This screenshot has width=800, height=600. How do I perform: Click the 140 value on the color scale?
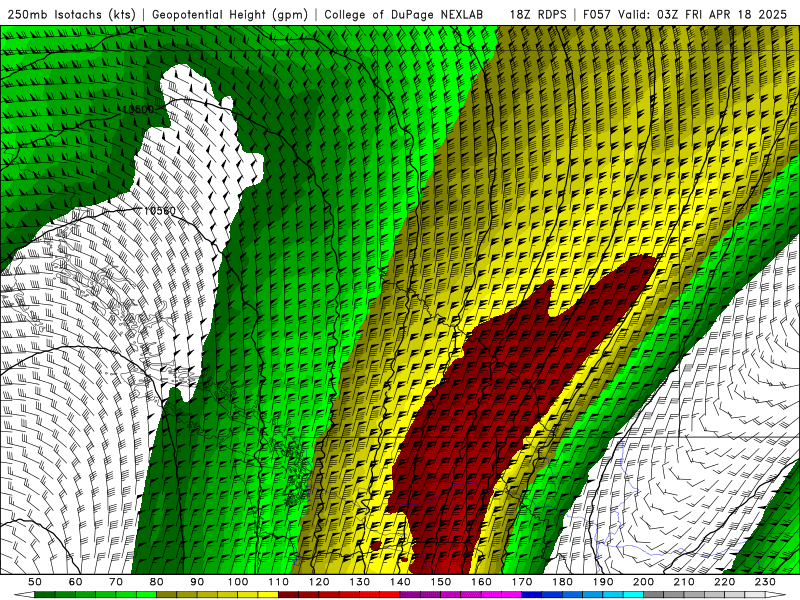pyautogui.click(x=401, y=582)
